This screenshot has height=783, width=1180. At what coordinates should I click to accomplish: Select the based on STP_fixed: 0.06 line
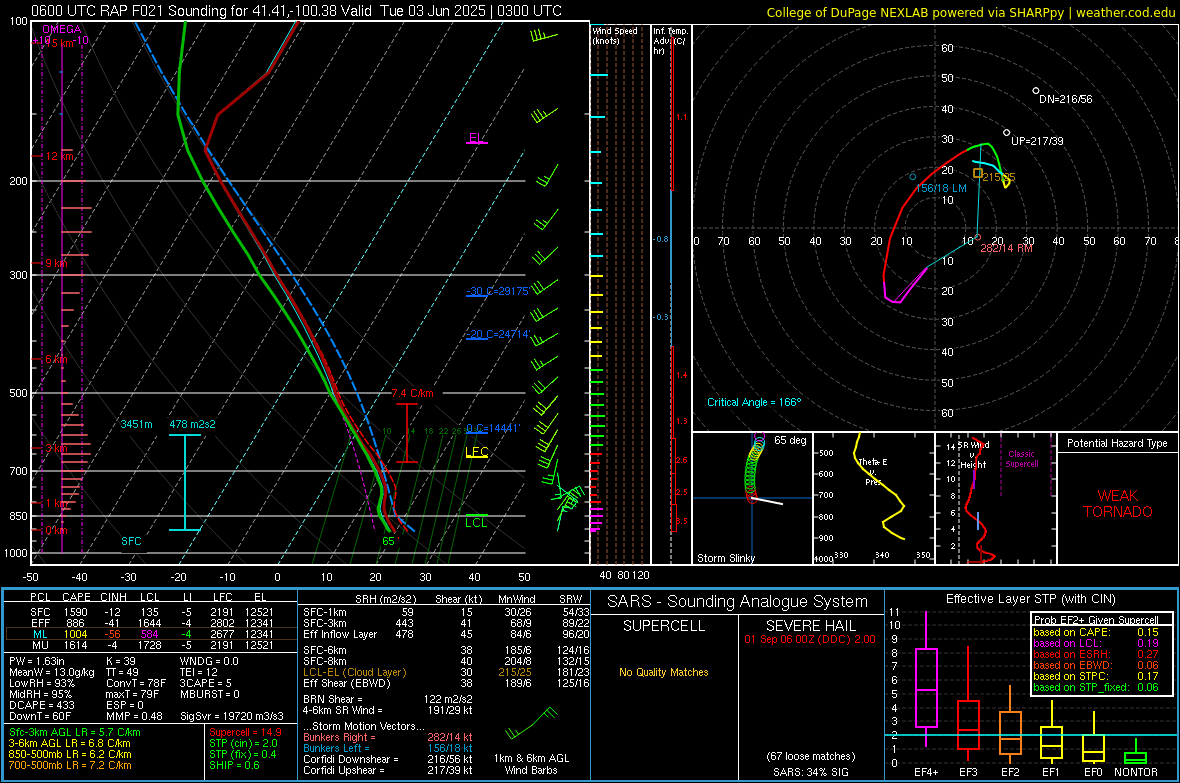[x=1096, y=687]
